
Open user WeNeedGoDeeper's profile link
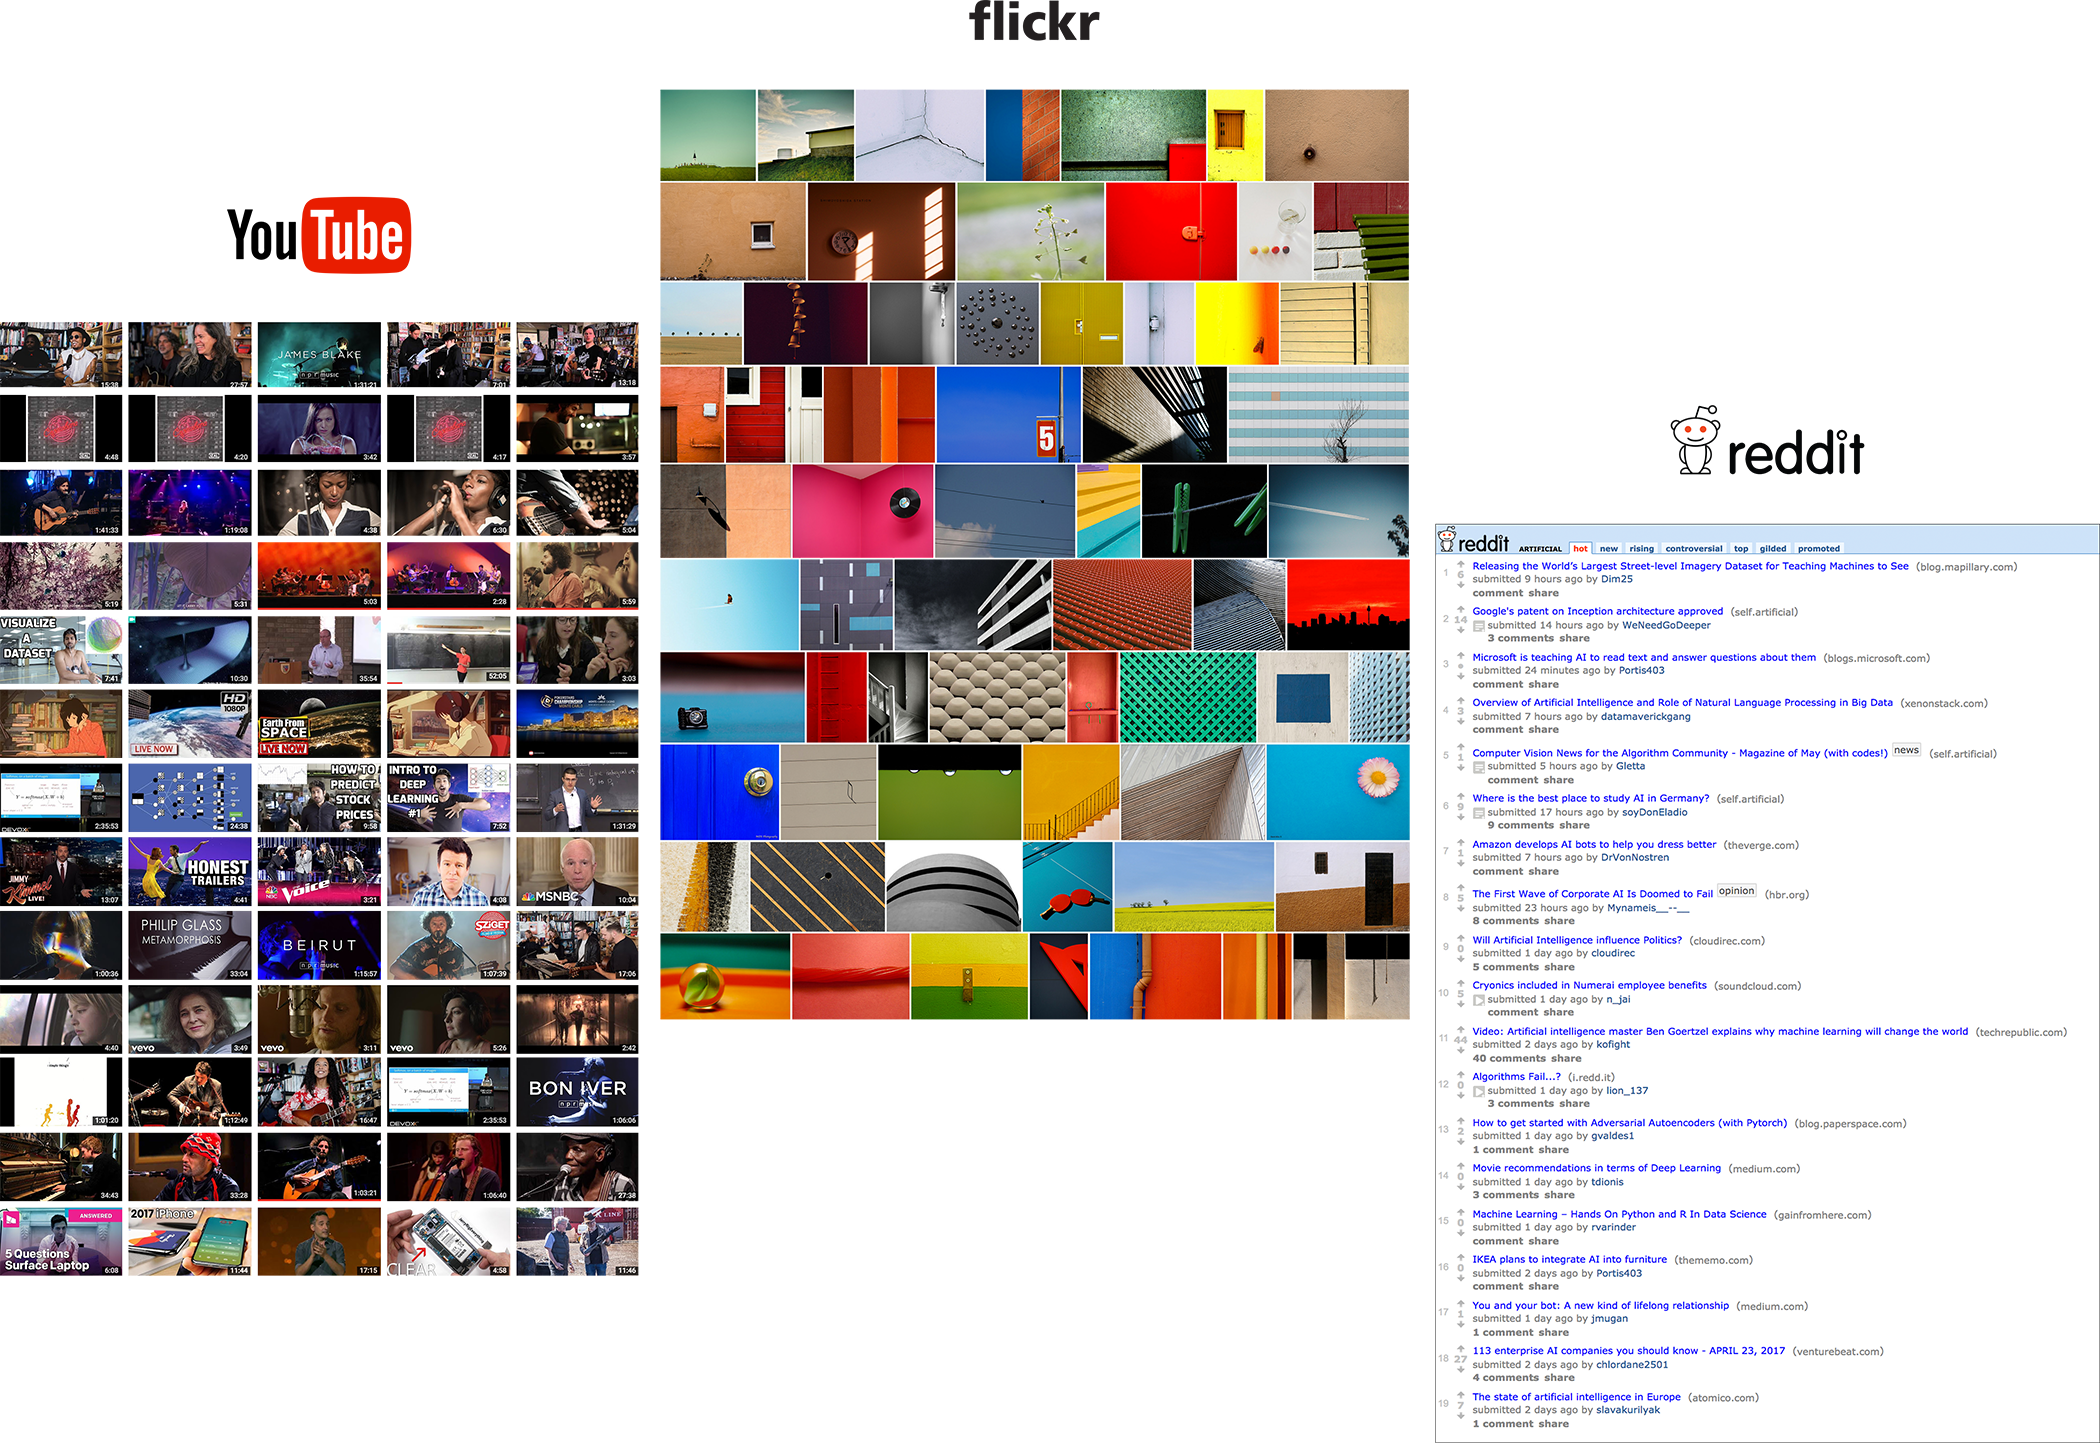(x=1666, y=625)
